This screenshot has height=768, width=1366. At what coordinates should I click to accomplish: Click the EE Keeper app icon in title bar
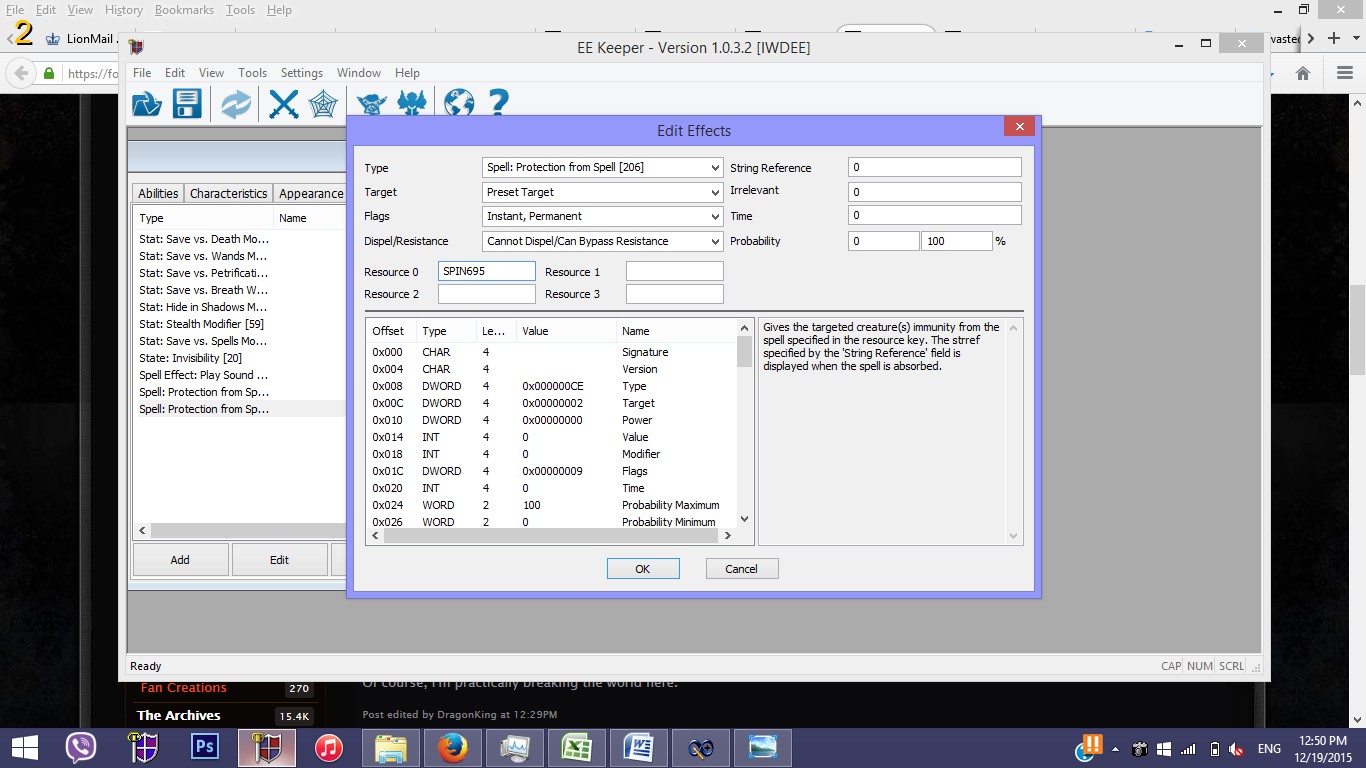pos(137,47)
